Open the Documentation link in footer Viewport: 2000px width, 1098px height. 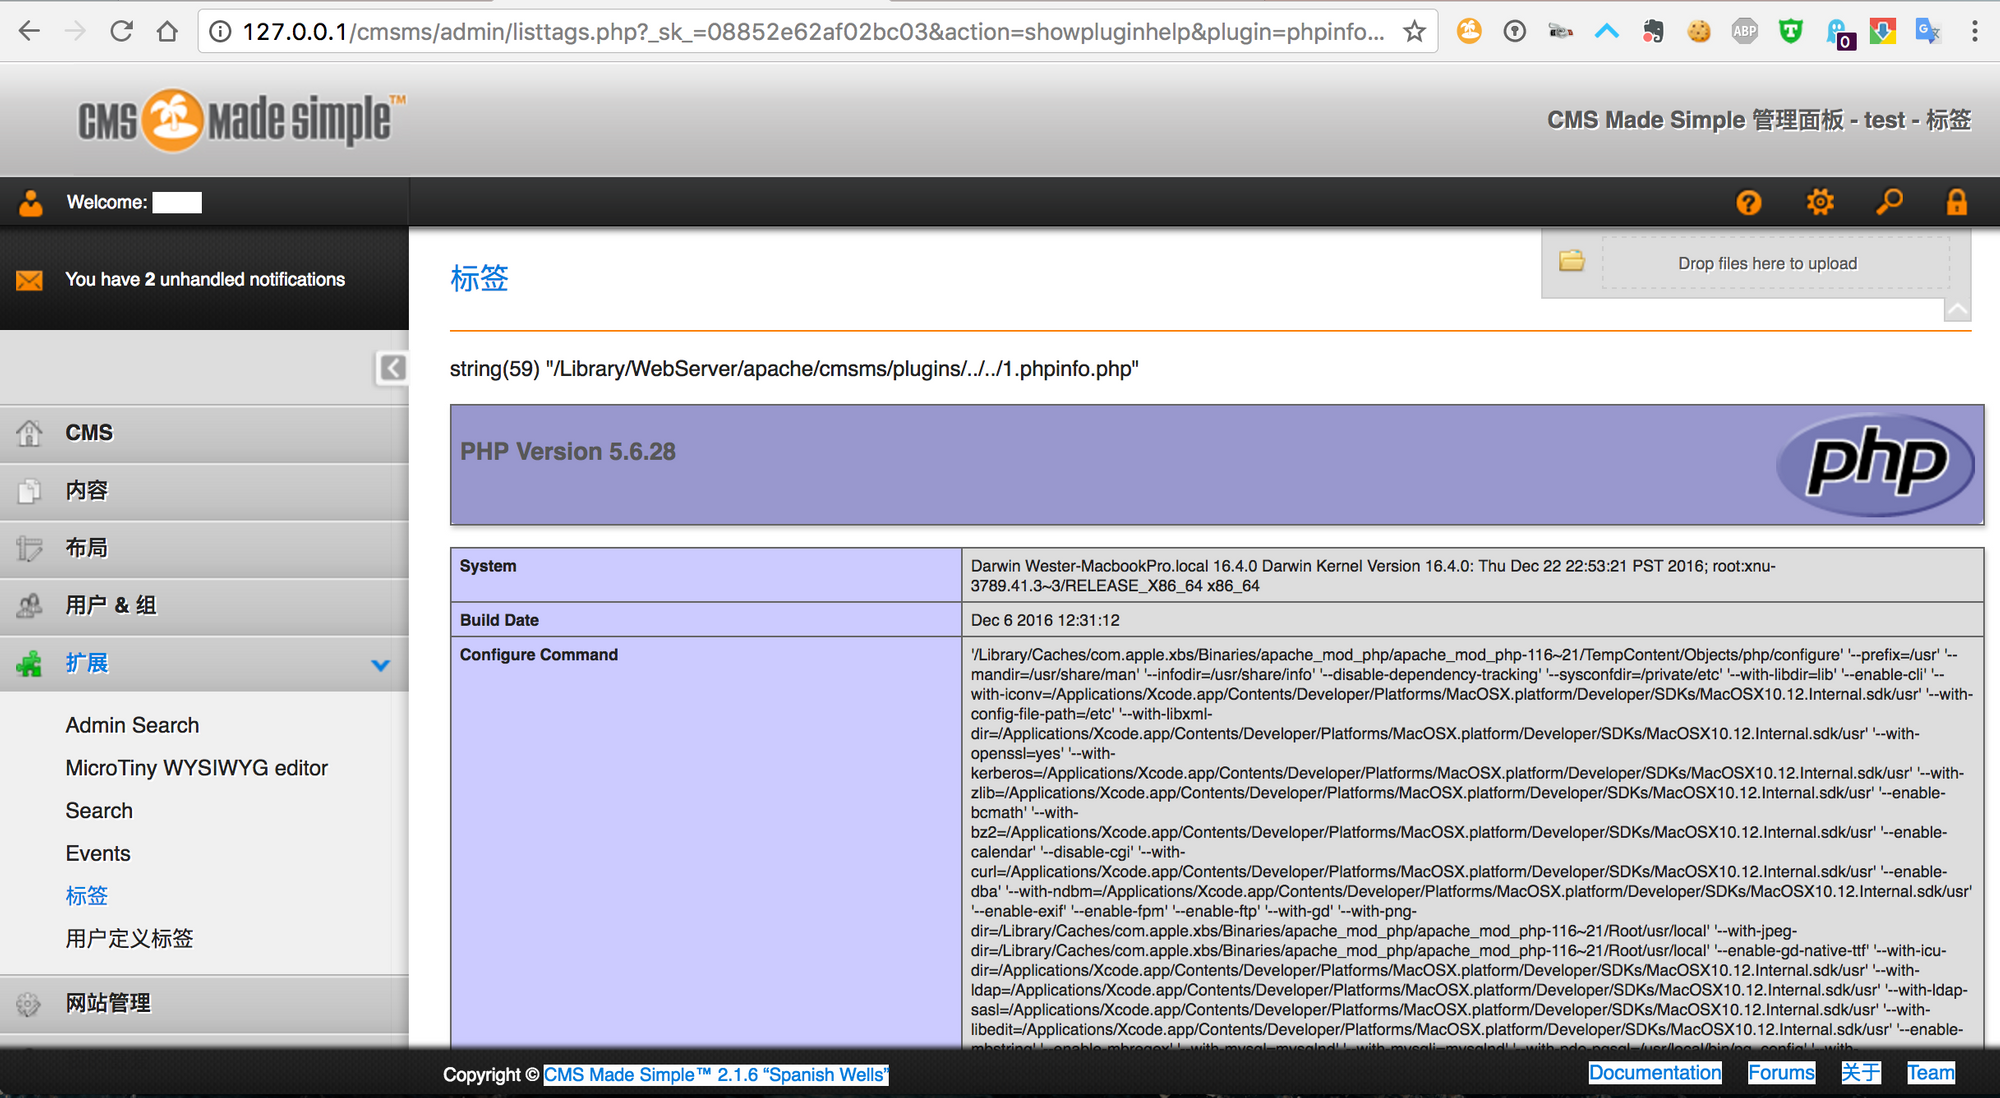pos(1654,1072)
